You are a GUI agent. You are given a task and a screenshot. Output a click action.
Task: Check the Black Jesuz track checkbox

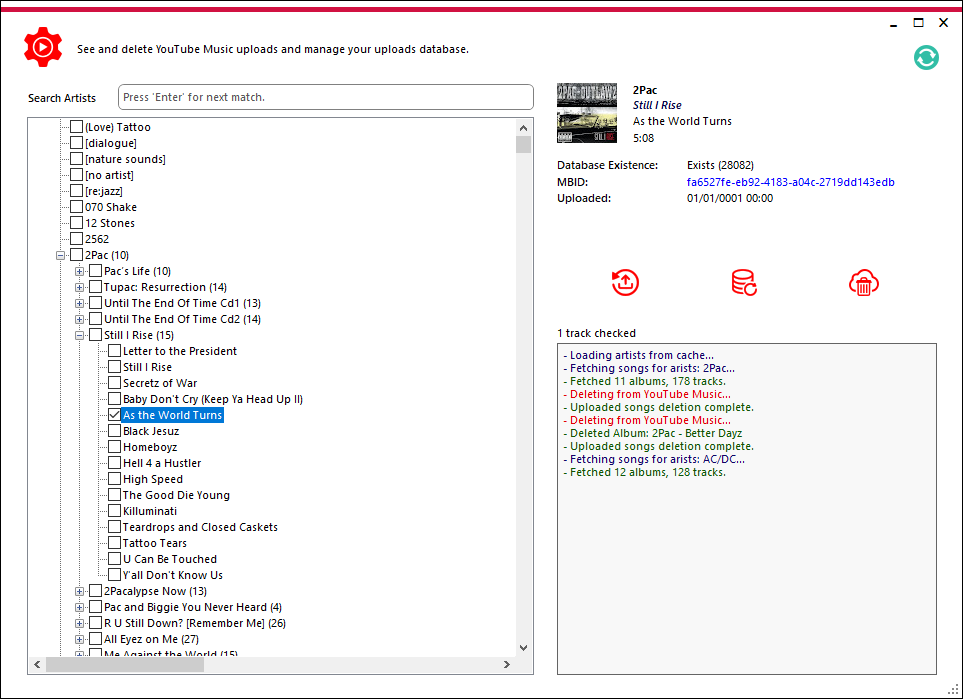pyautogui.click(x=114, y=431)
